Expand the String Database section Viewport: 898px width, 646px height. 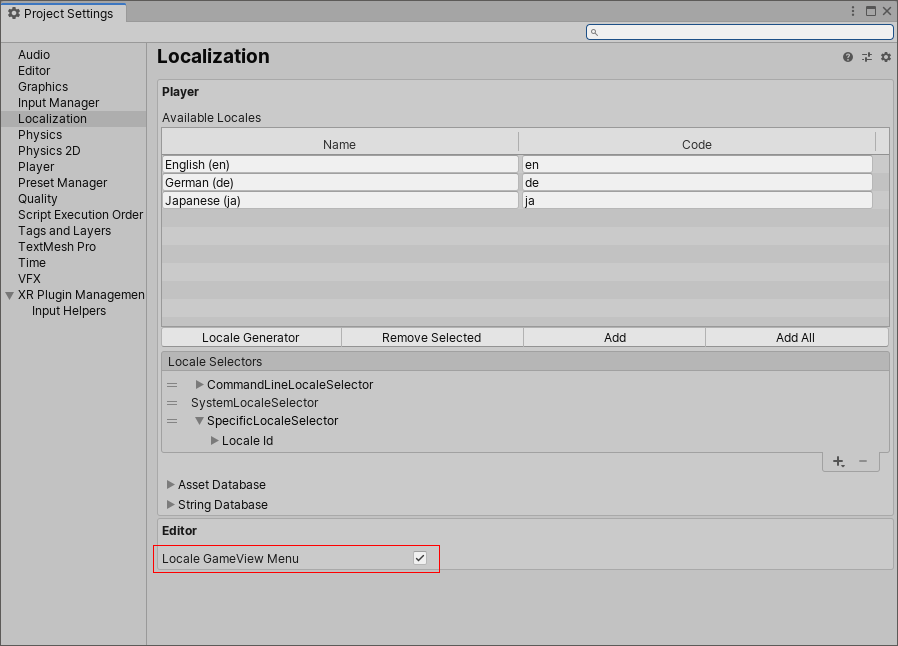[170, 504]
